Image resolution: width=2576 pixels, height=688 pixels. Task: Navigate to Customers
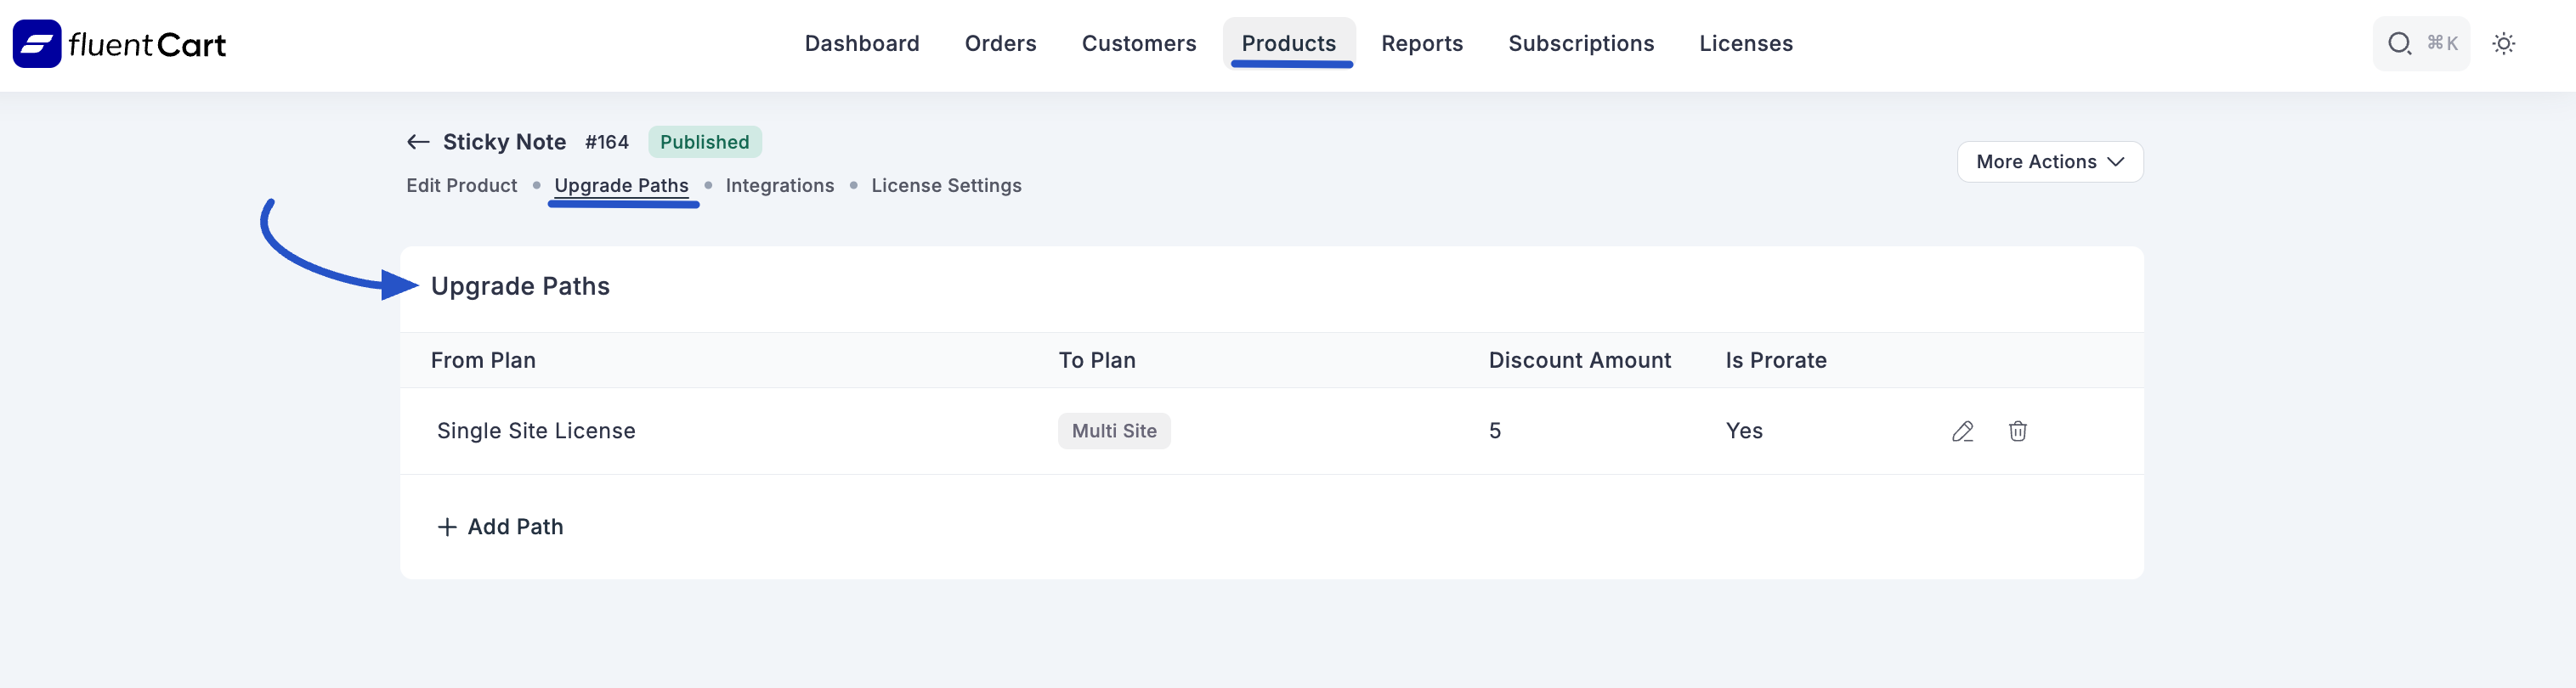point(1138,44)
